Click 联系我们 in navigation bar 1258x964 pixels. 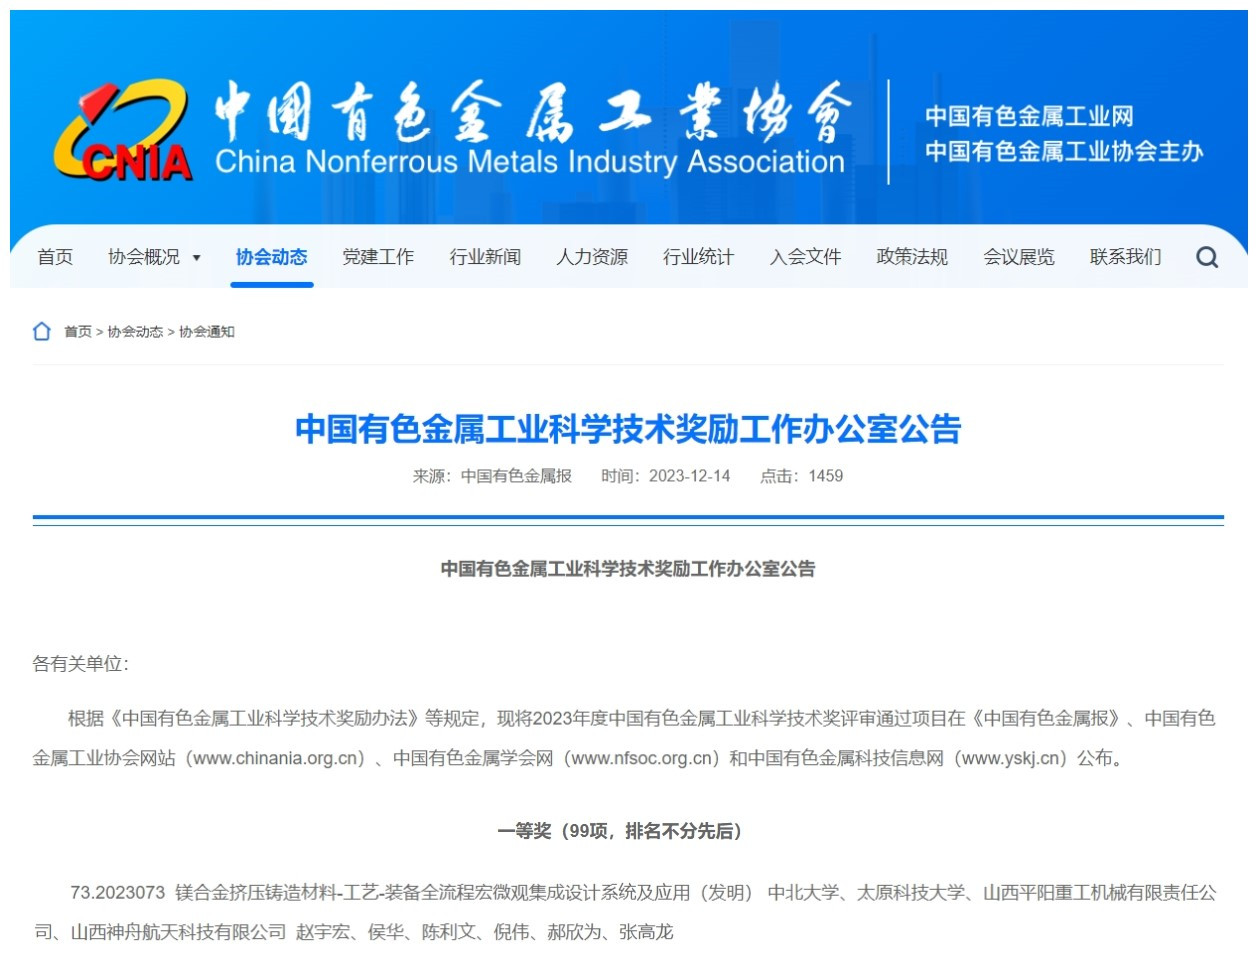[x=1126, y=257]
